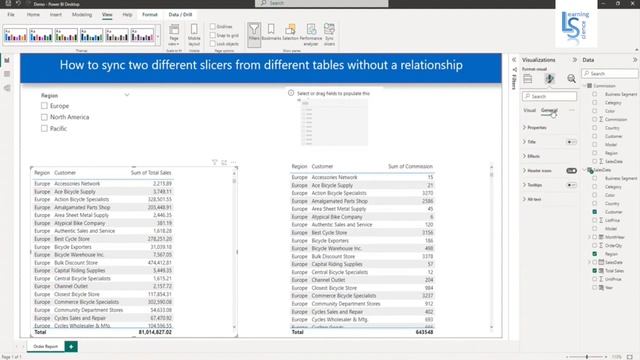Select the third theme thumbnail

66,36
